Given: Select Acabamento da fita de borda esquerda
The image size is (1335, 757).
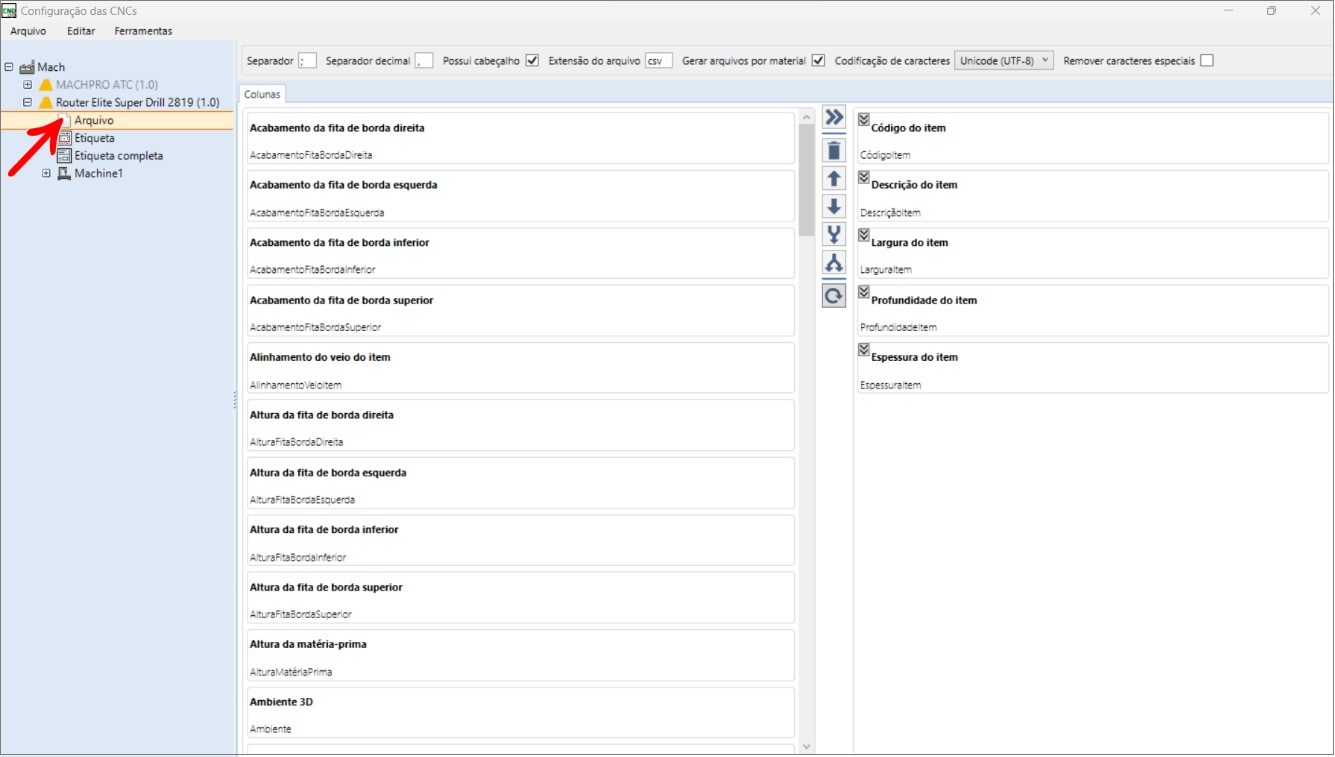Looking at the screenshot, I should point(520,196).
